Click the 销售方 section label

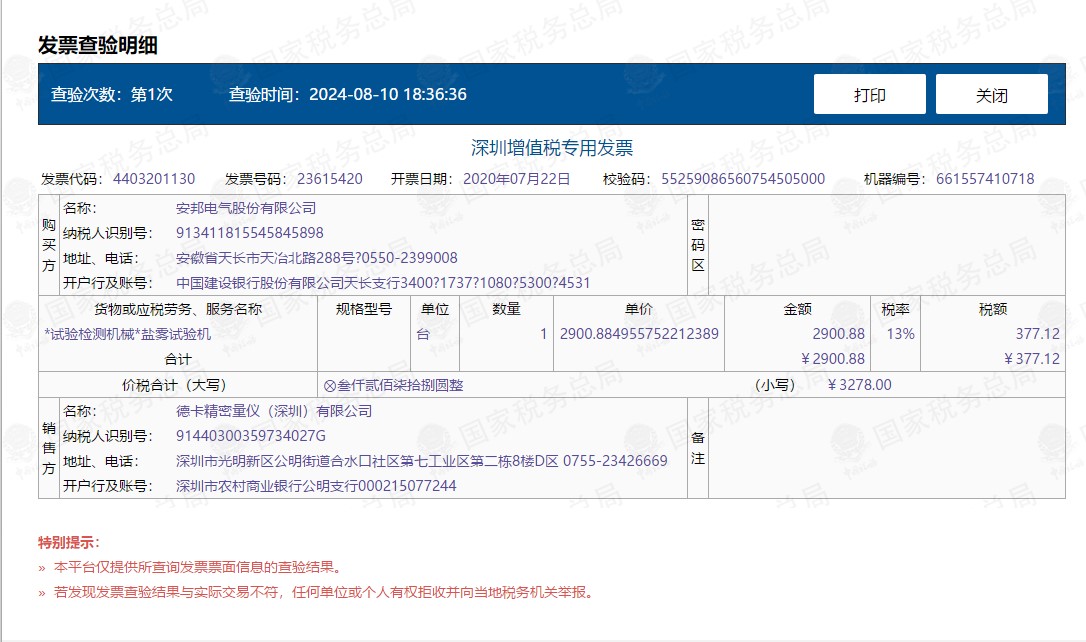click(48, 448)
